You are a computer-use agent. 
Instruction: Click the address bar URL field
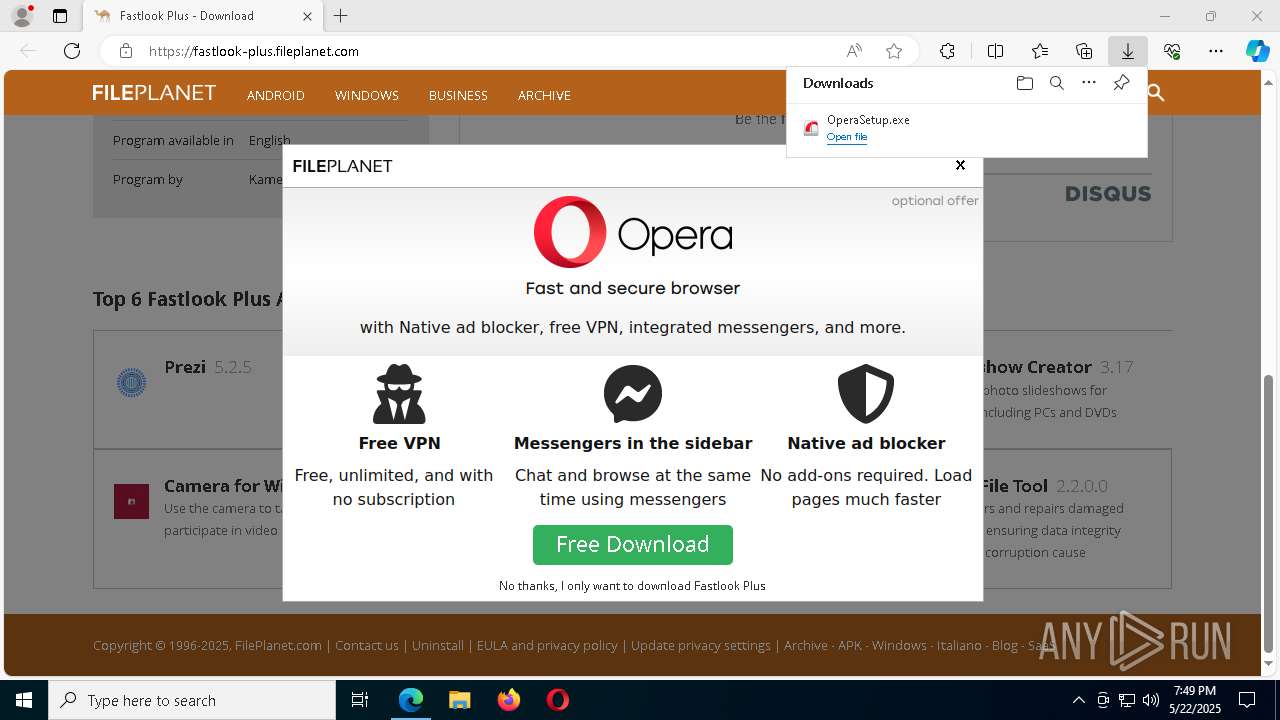[x=490, y=51]
